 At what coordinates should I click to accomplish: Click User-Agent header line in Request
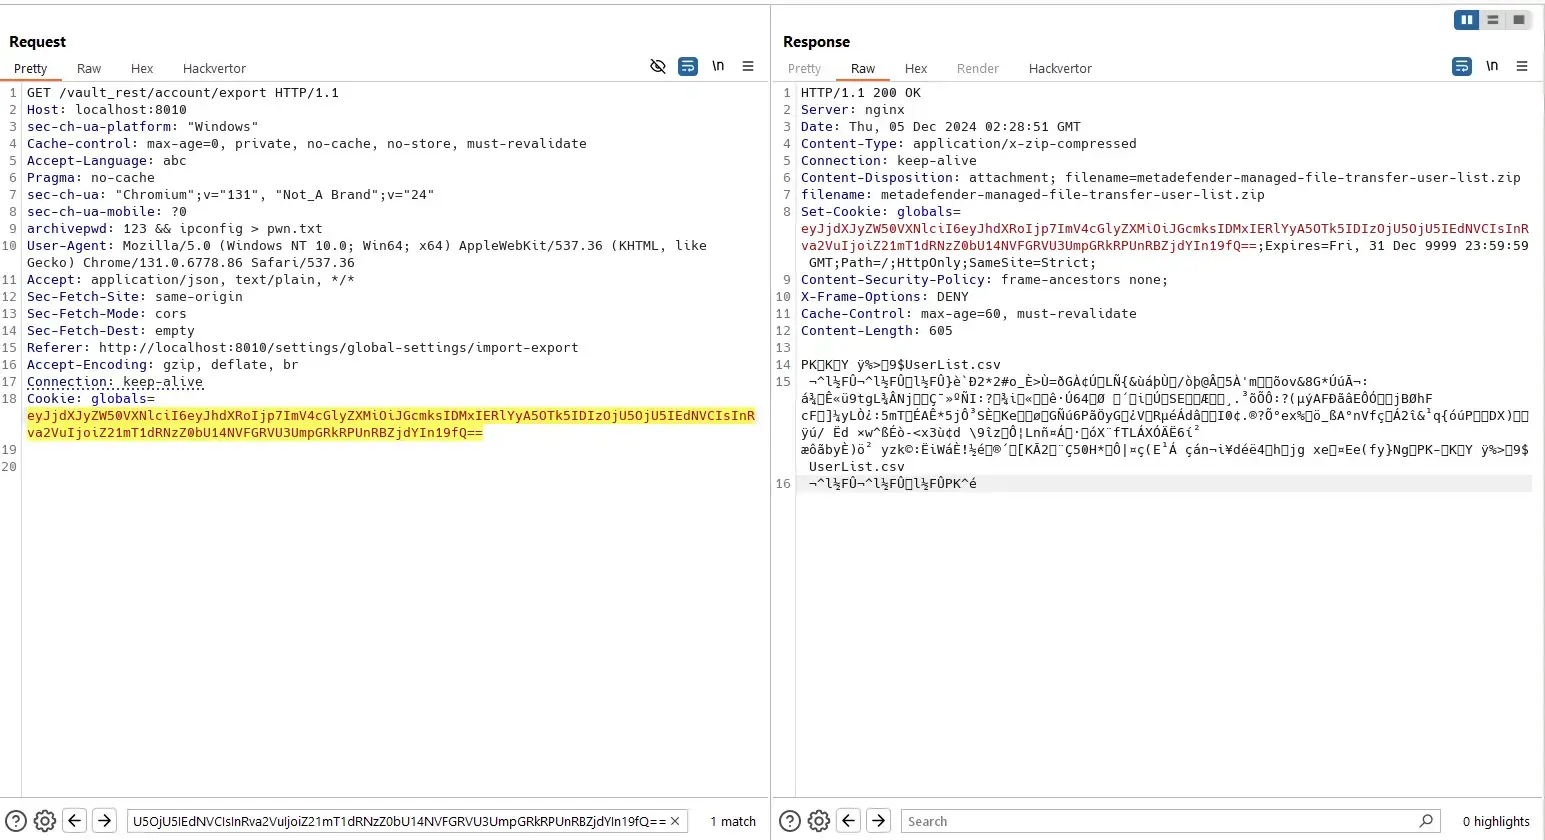[367, 254]
